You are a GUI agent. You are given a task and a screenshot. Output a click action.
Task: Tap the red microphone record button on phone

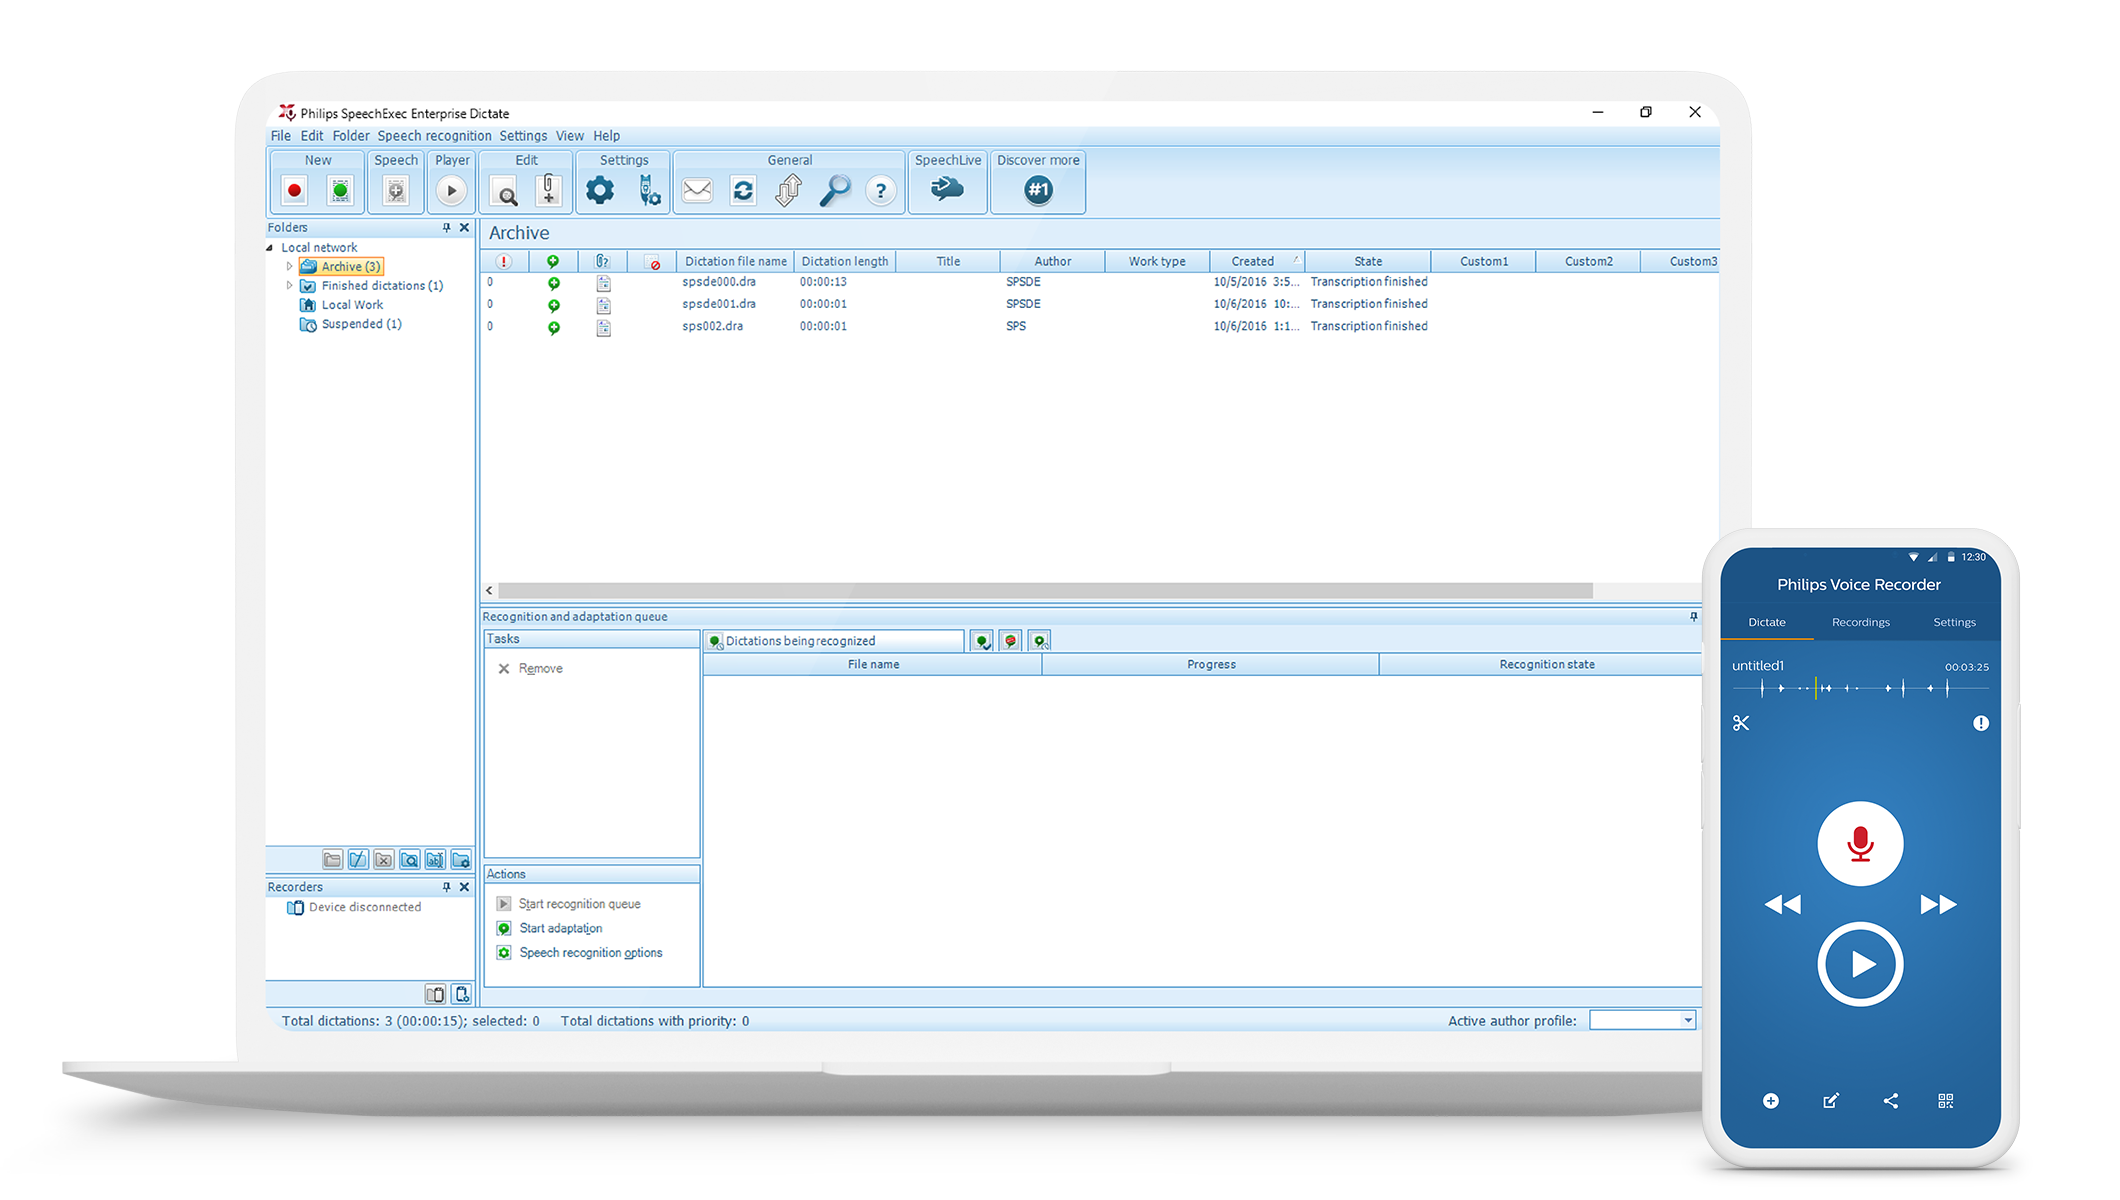1860,844
